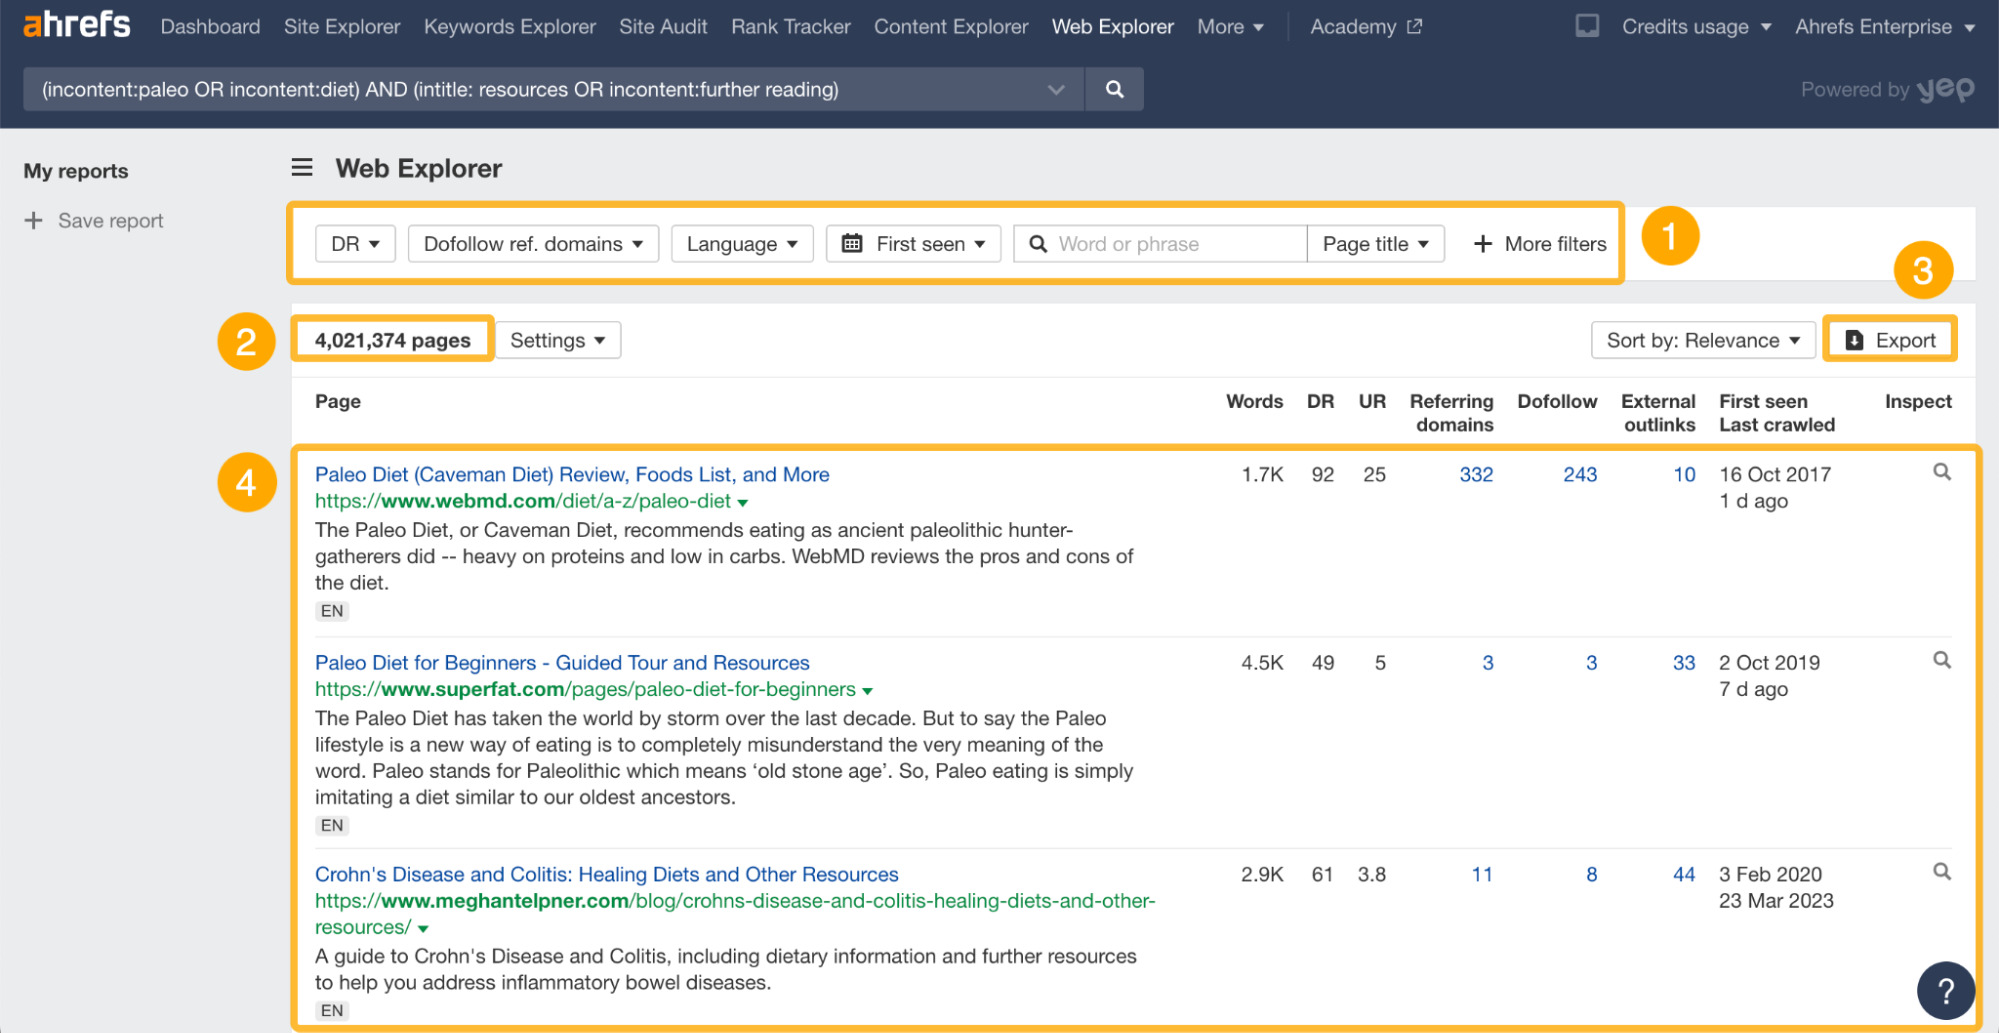Click the DR column header

coord(1320,401)
